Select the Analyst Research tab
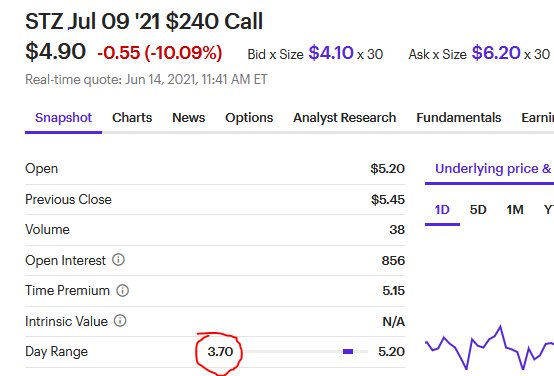This screenshot has width=554, height=376. coord(344,118)
